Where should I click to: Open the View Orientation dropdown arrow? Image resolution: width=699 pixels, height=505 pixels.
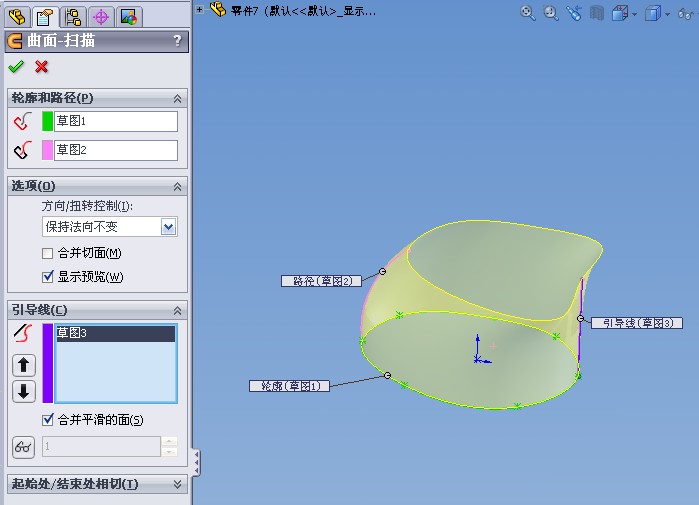(634, 15)
